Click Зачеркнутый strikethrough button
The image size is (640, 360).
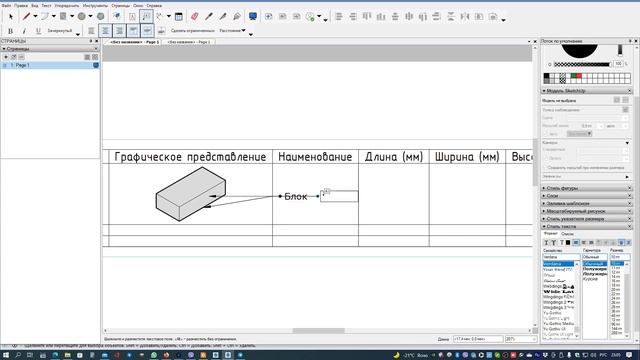(x=60, y=31)
